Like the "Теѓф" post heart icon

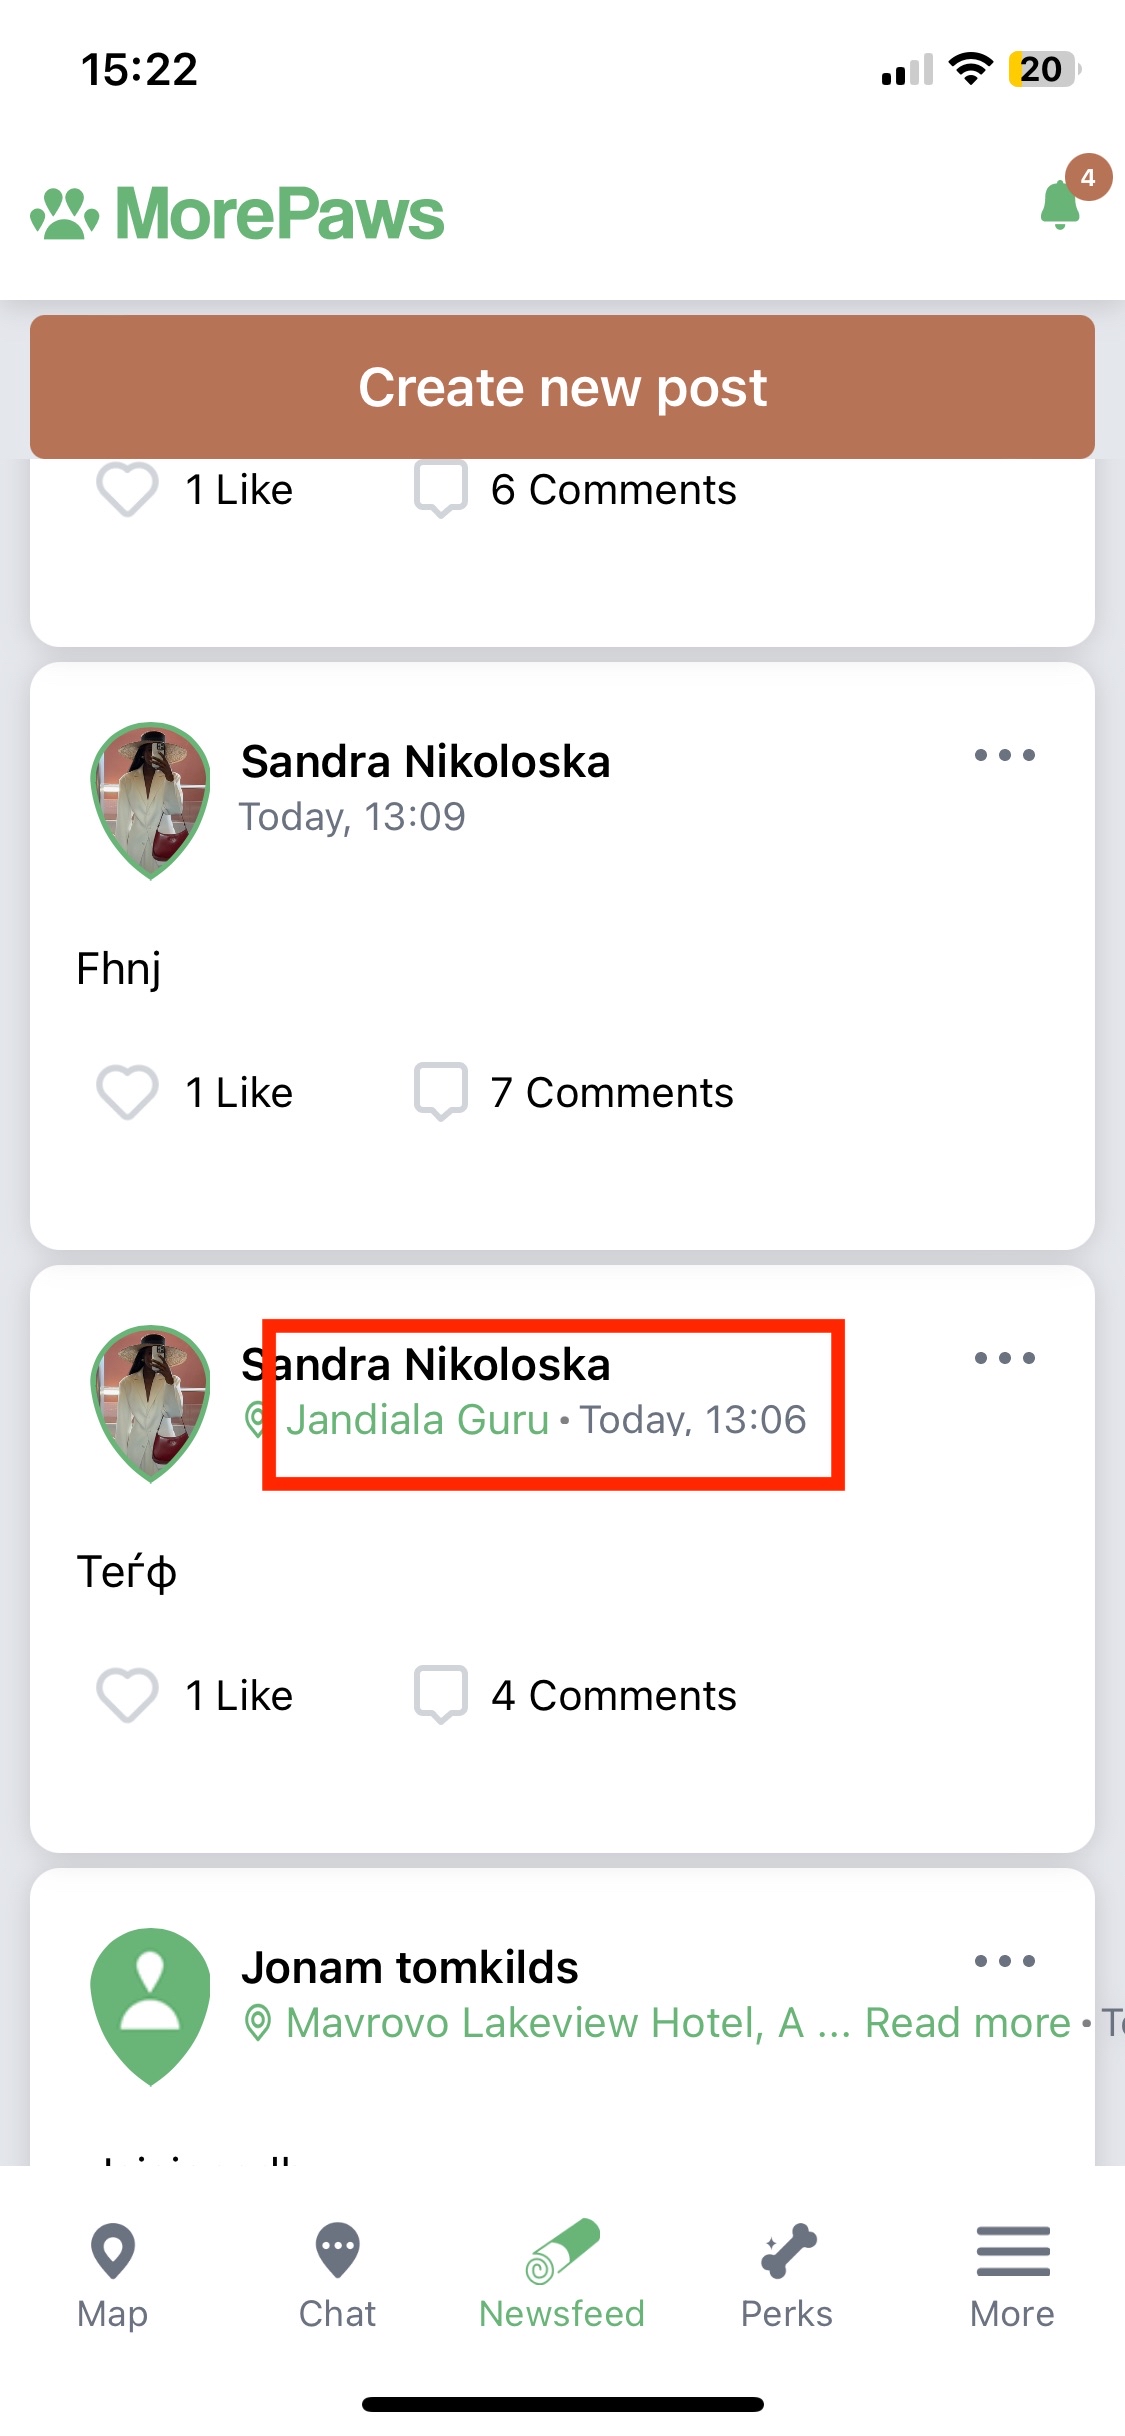point(127,1694)
